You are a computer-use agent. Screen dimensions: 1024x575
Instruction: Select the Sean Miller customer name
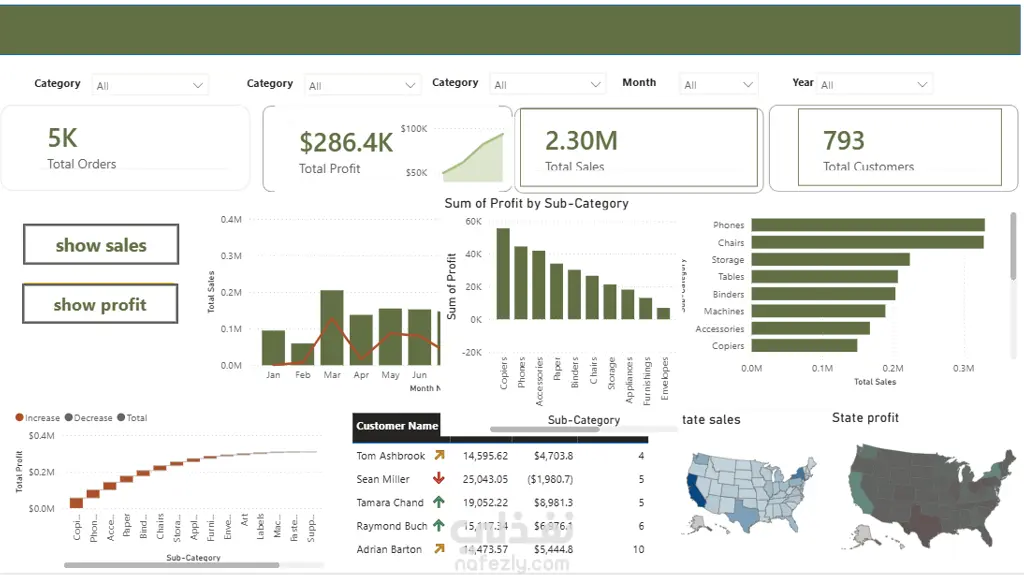[x=383, y=479]
